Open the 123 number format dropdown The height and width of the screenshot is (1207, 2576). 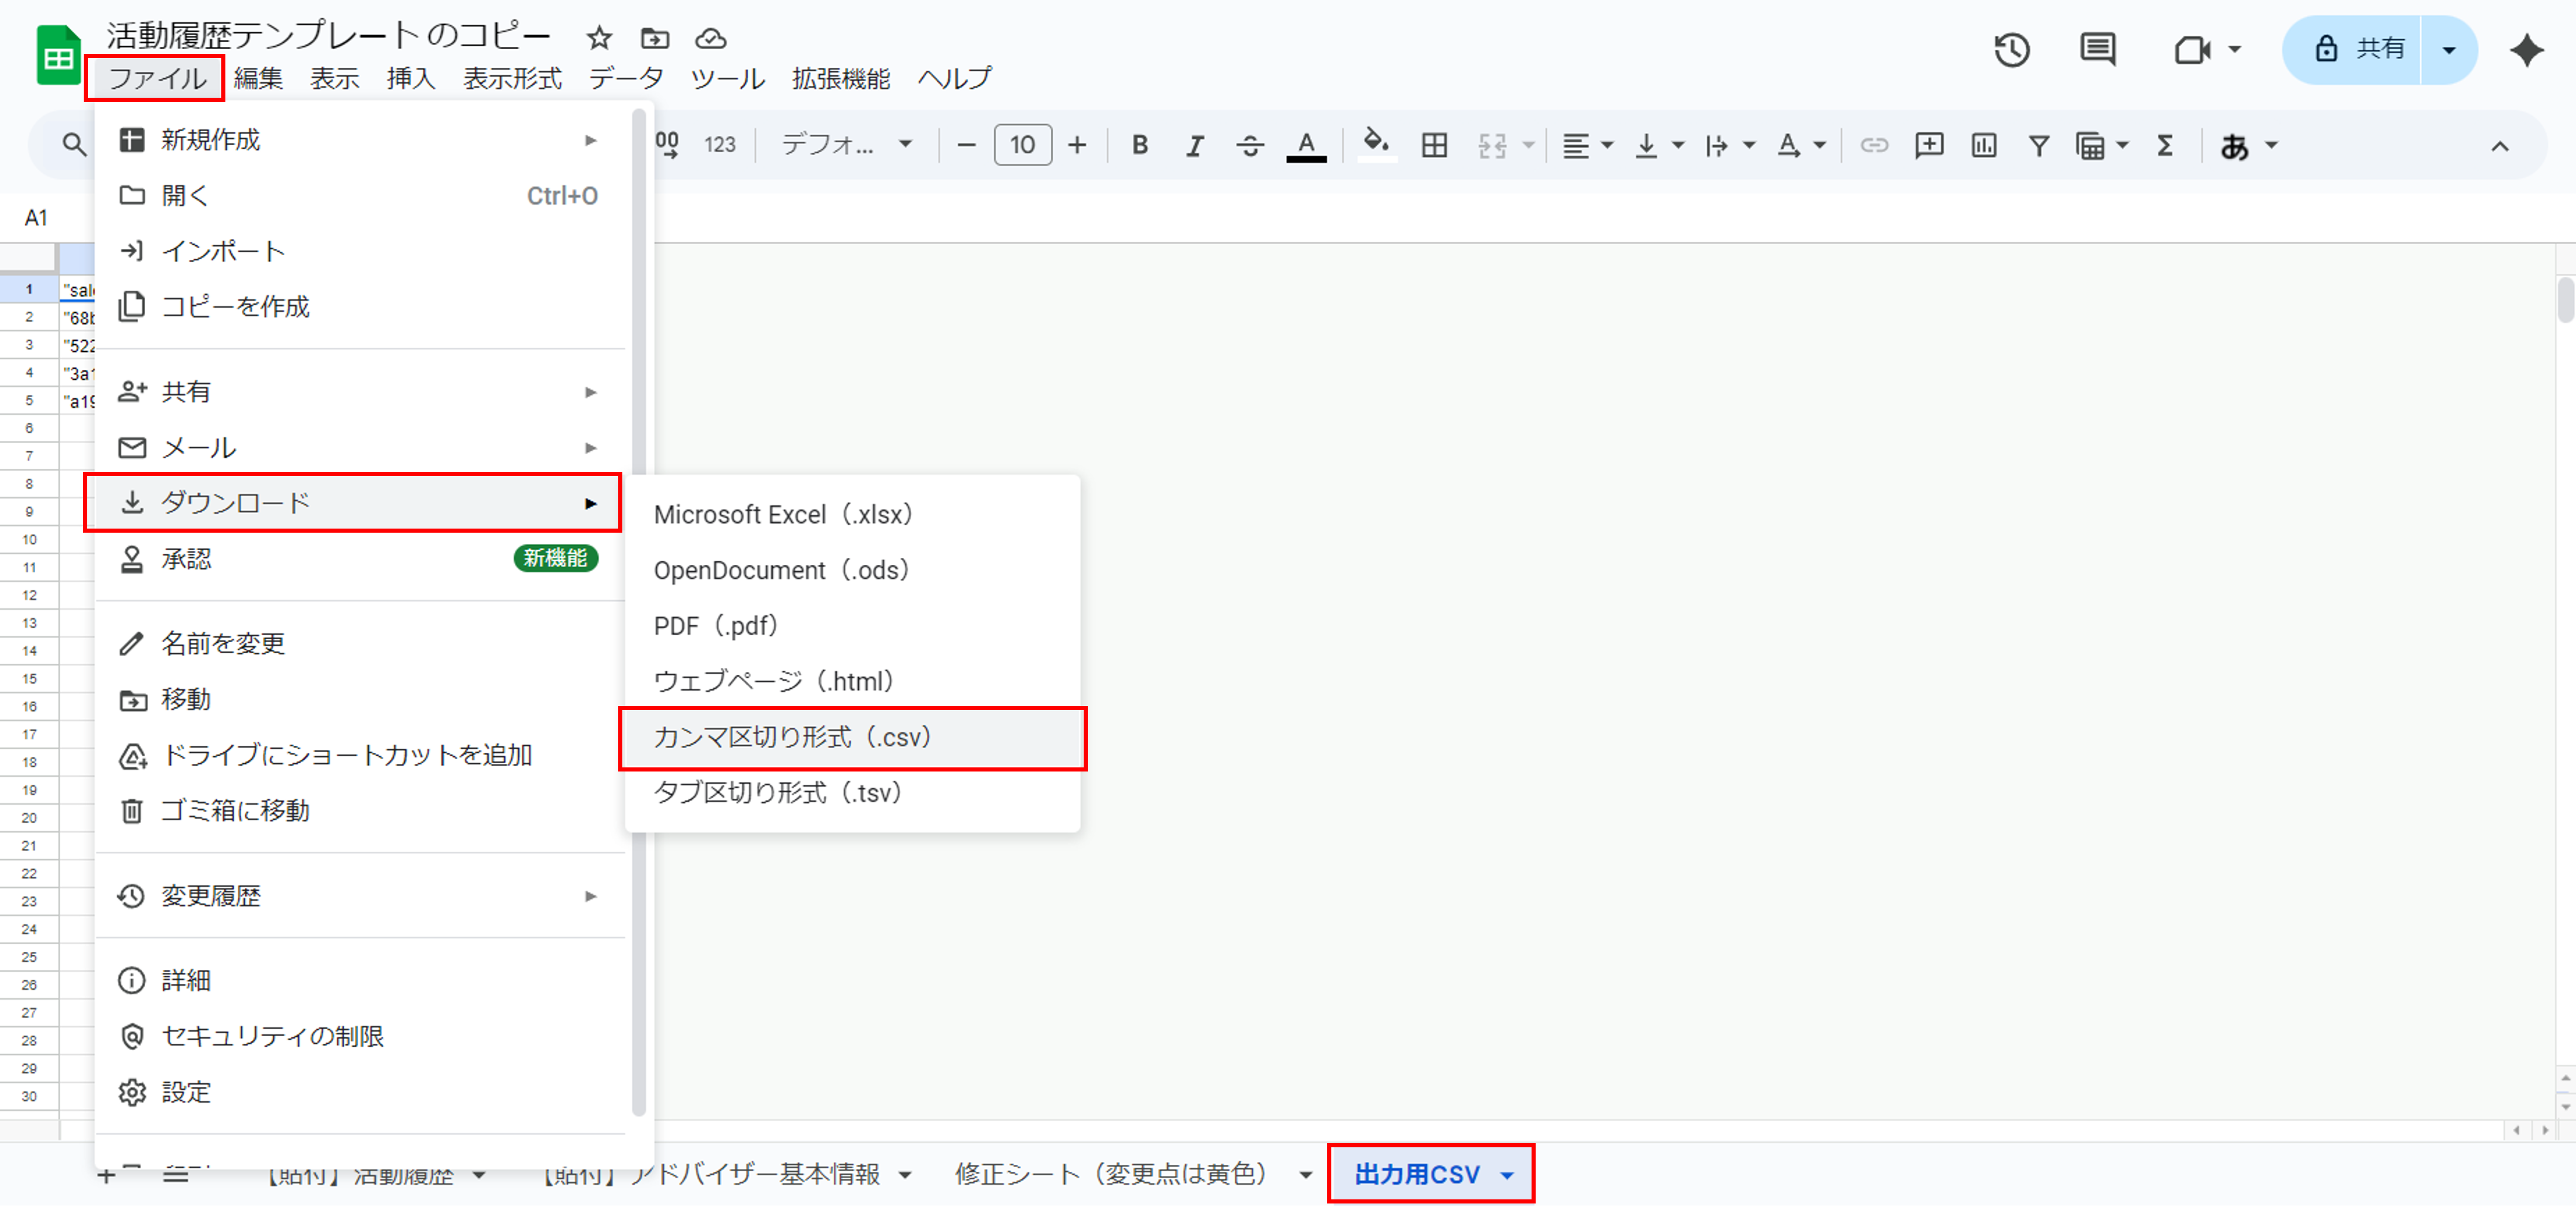click(x=719, y=145)
